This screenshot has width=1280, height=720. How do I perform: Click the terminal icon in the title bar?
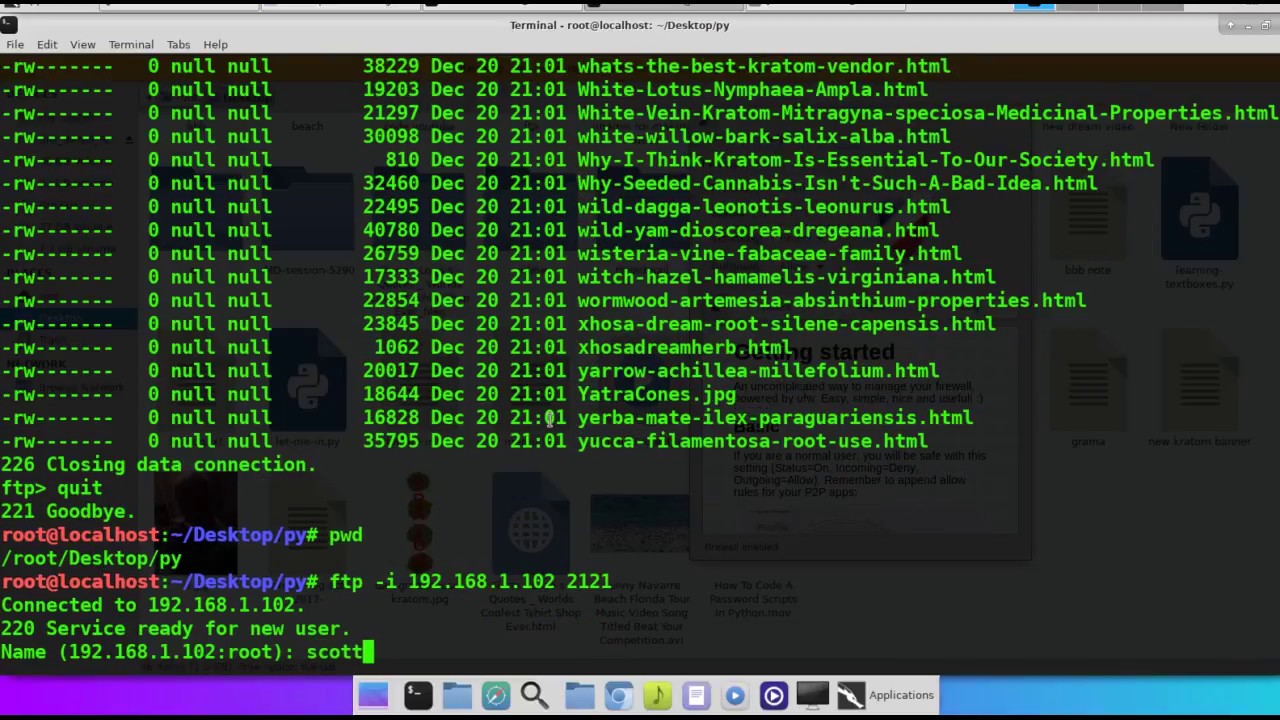click(9, 25)
